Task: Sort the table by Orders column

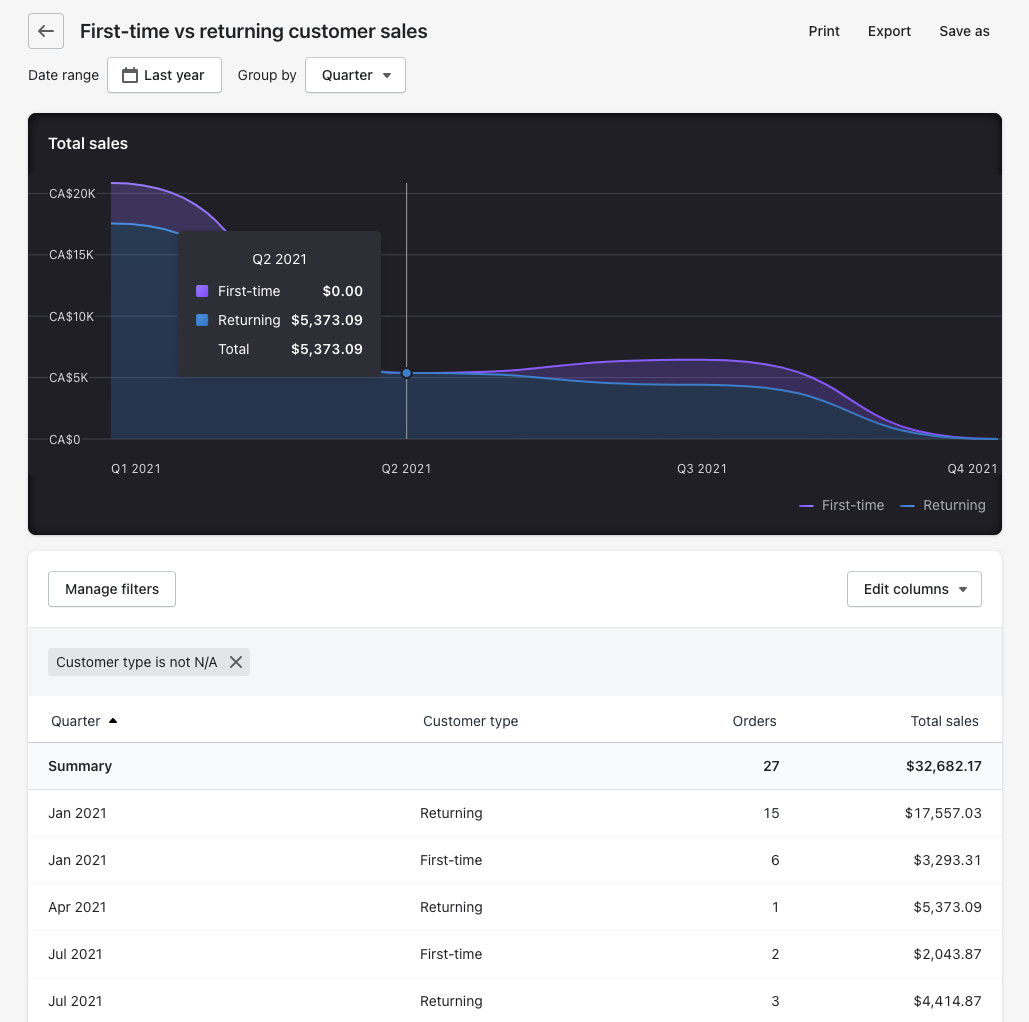Action: (x=754, y=720)
